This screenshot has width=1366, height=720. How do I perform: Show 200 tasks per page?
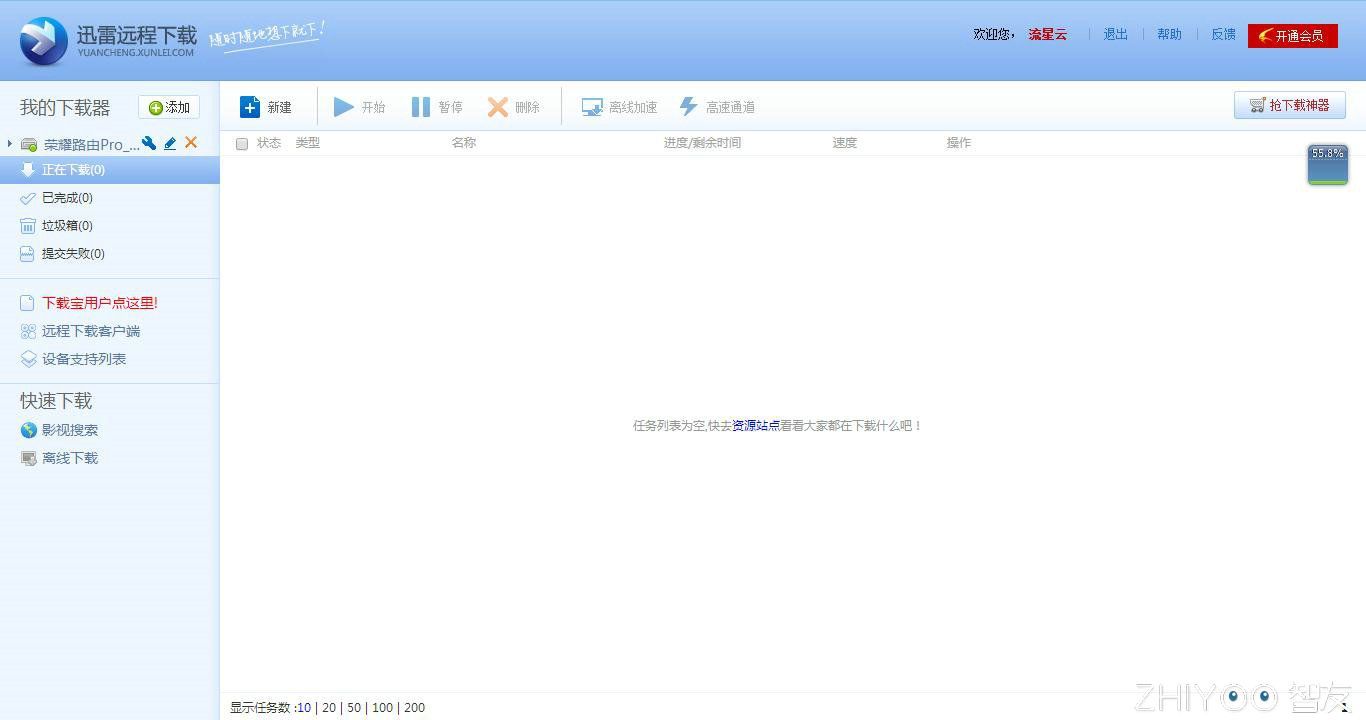415,708
